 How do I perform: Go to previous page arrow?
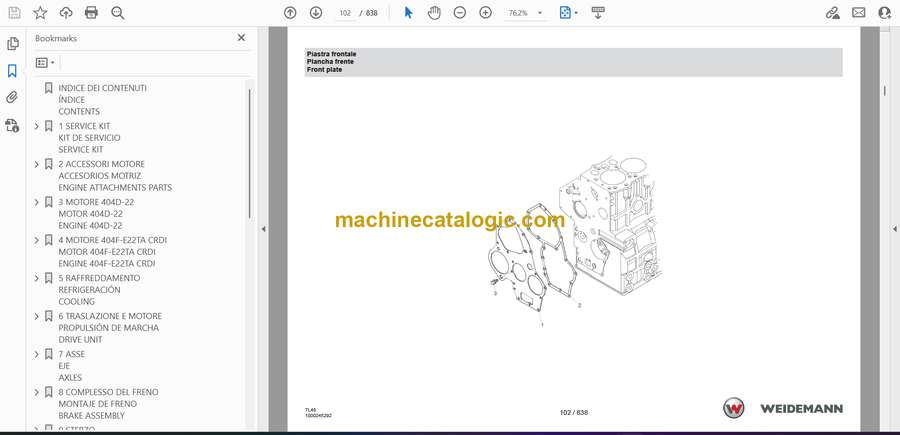(290, 13)
